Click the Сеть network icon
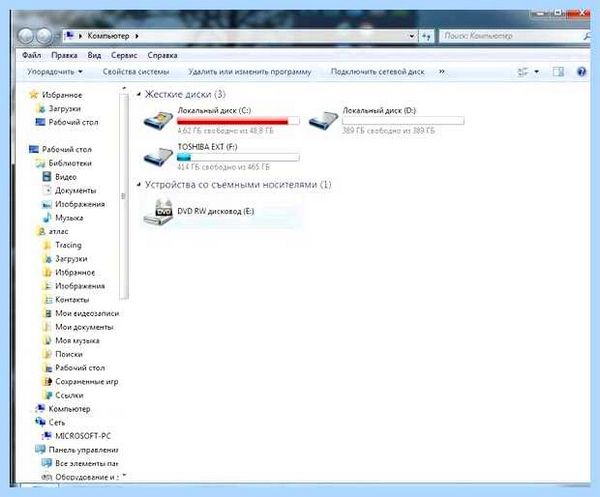 (40, 422)
